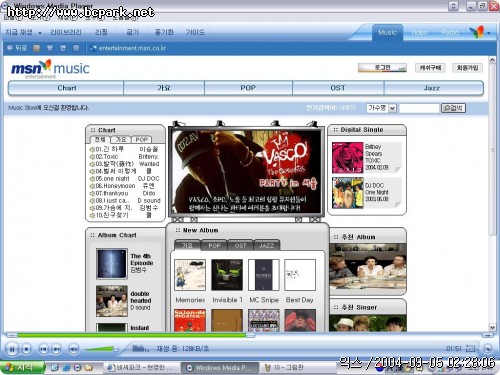The width and height of the screenshot is (500, 375).
Task: Open the Invisible 1 new album cover
Action: 227,275
